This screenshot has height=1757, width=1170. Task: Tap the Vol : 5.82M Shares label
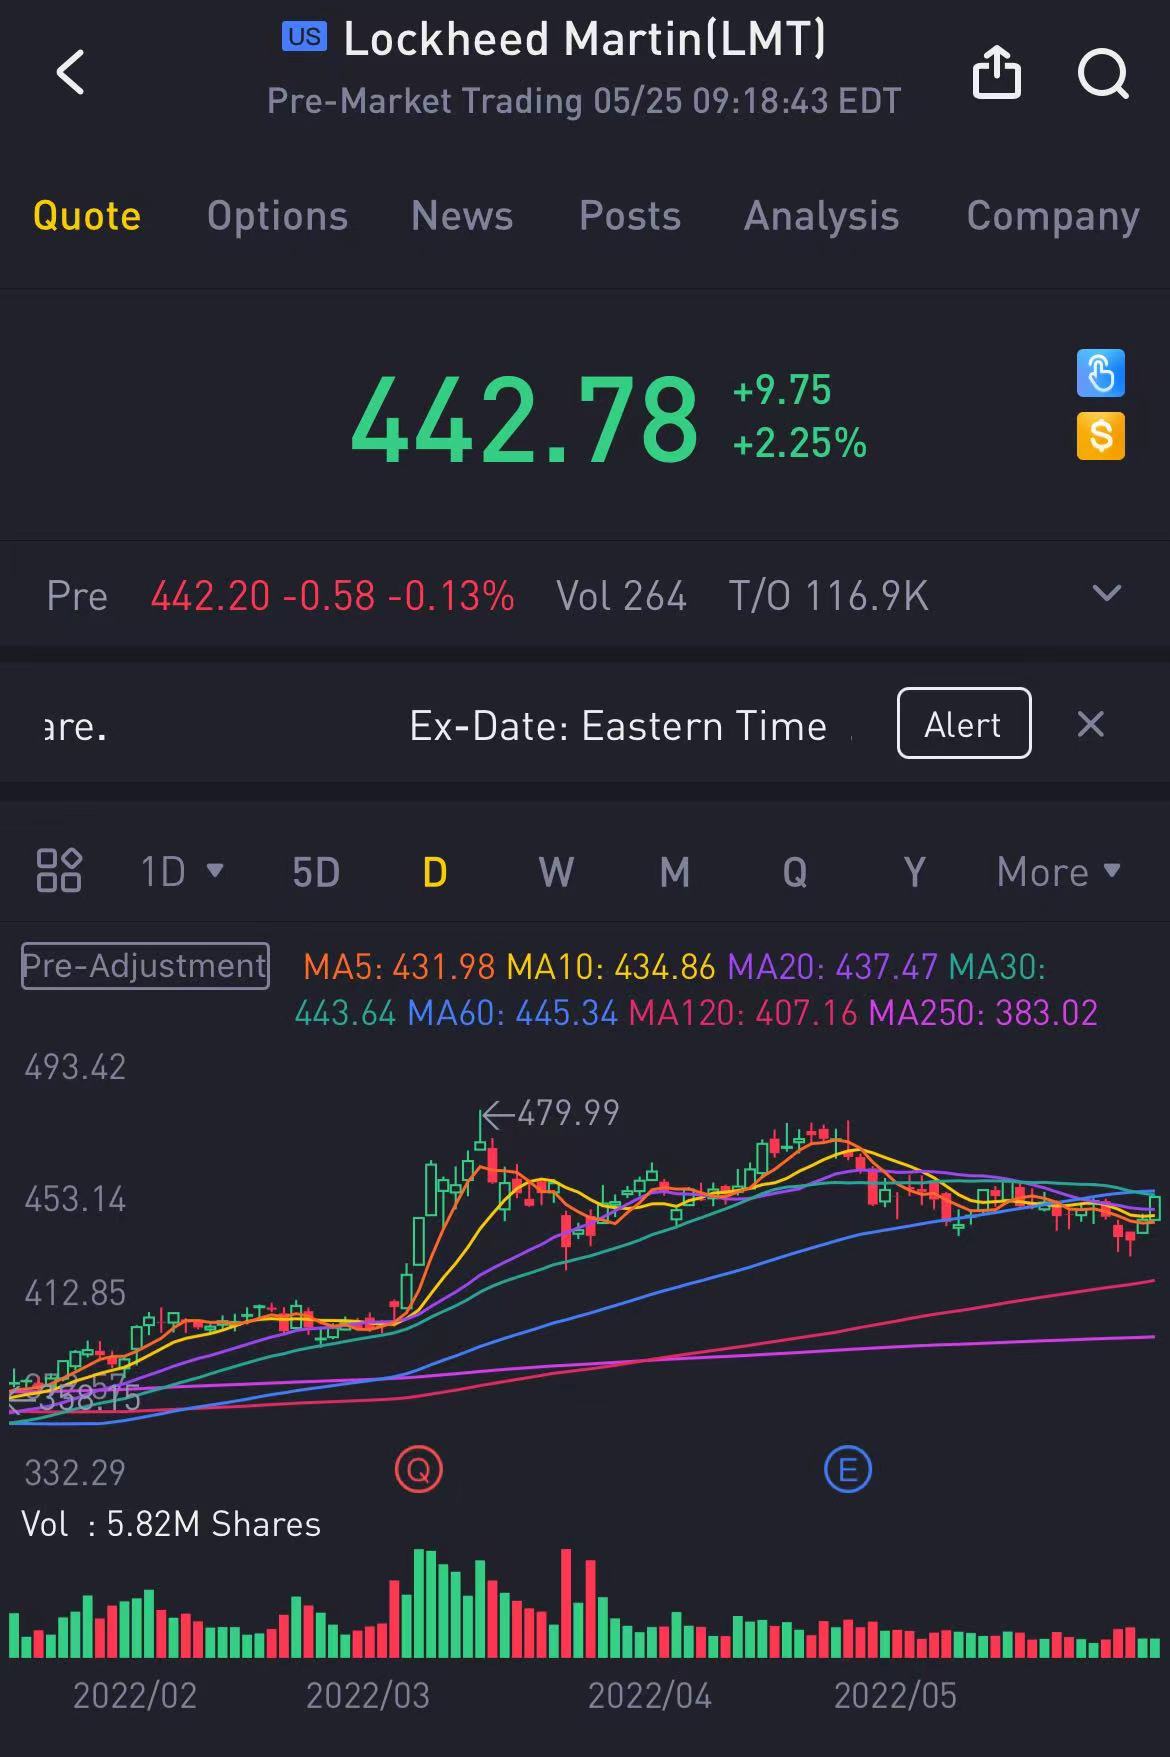click(x=171, y=1524)
